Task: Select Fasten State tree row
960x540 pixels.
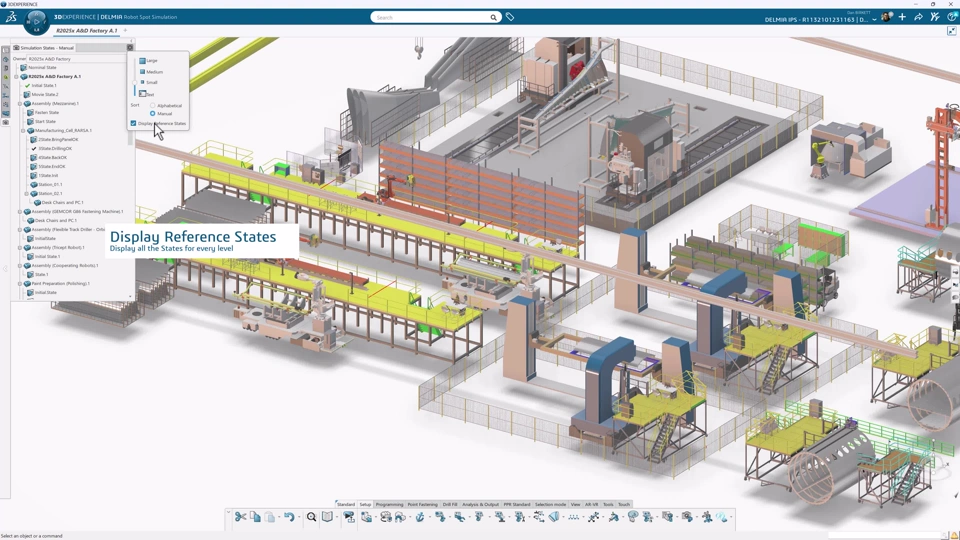Action: [43, 113]
